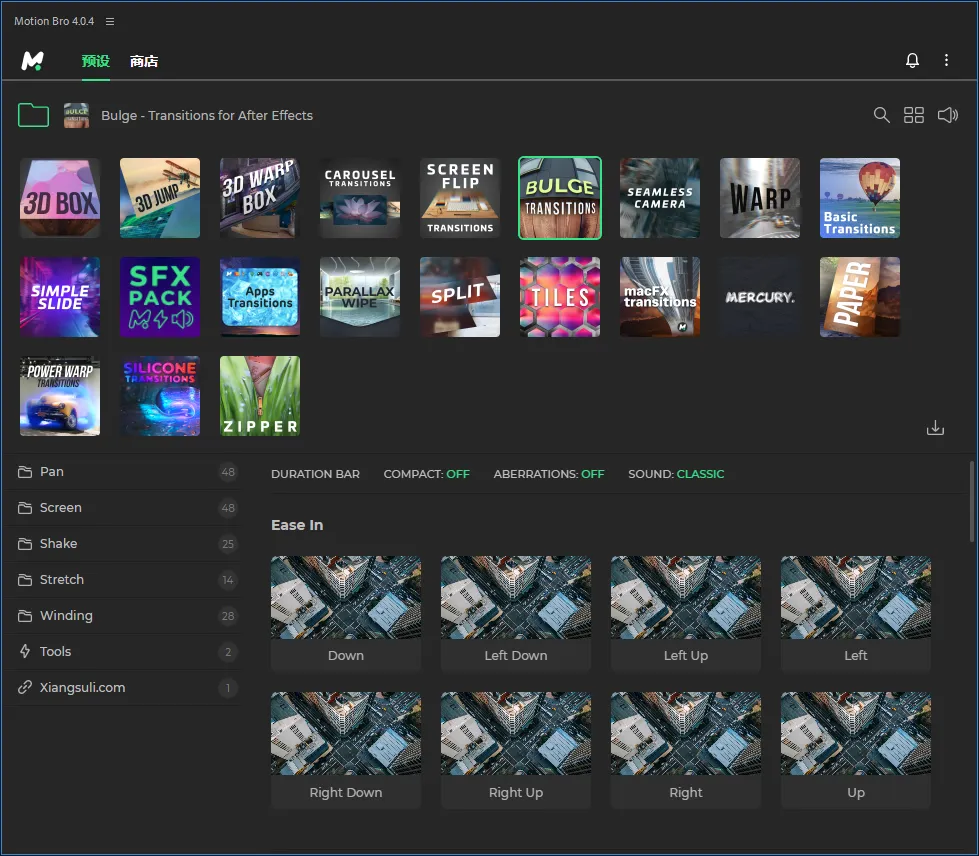The width and height of the screenshot is (979, 856).
Task: Open the hamburger menu beside Motion Bro title
Action: coord(110,21)
